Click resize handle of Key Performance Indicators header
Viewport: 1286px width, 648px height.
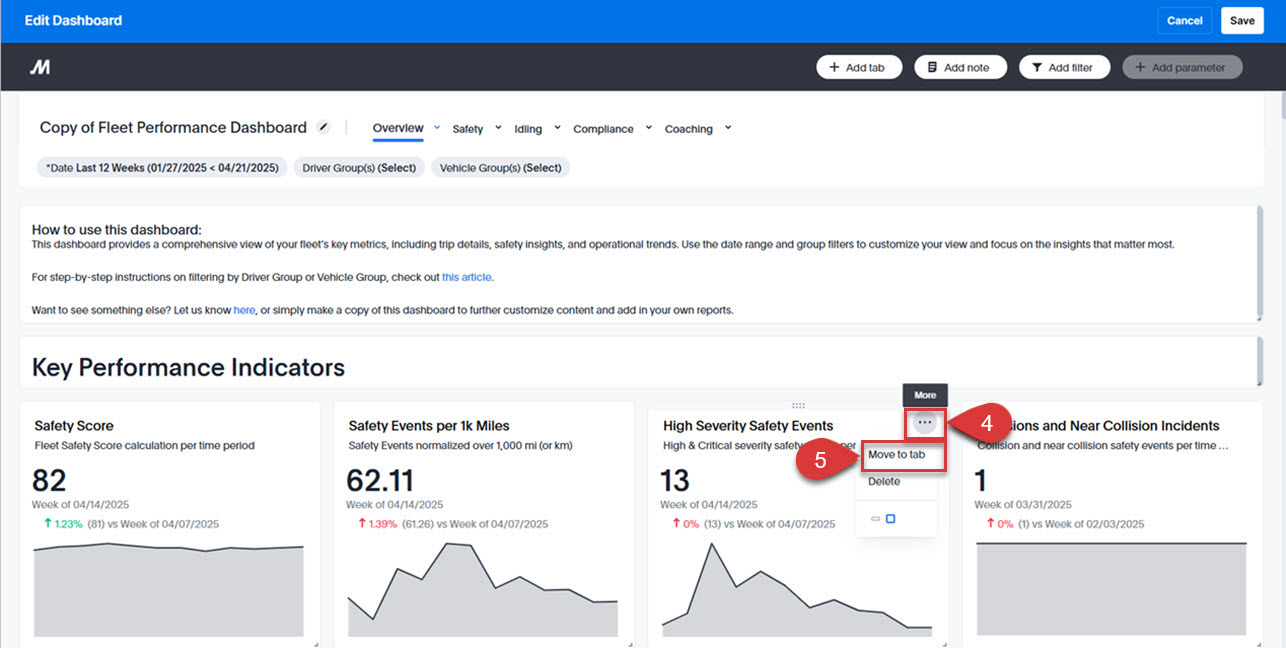point(1259,383)
